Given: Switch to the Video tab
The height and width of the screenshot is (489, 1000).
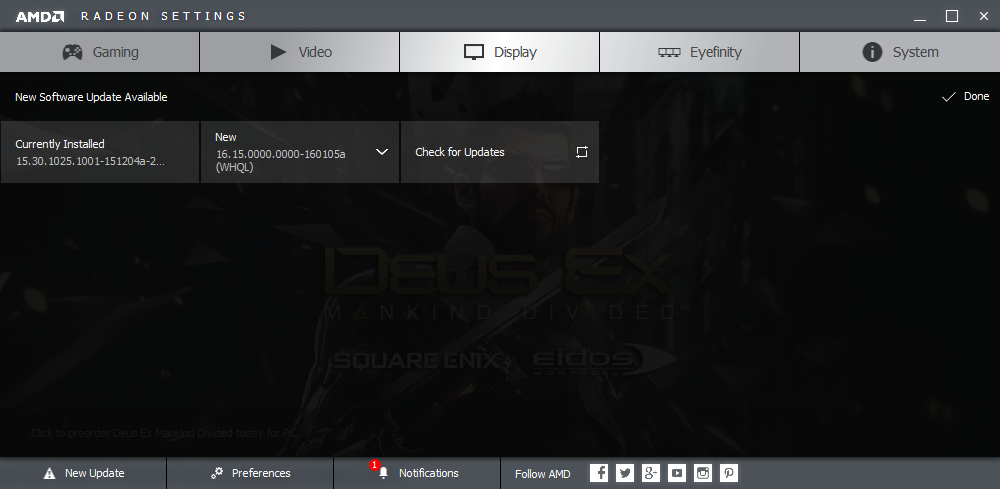Looking at the screenshot, I should click(300, 52).
